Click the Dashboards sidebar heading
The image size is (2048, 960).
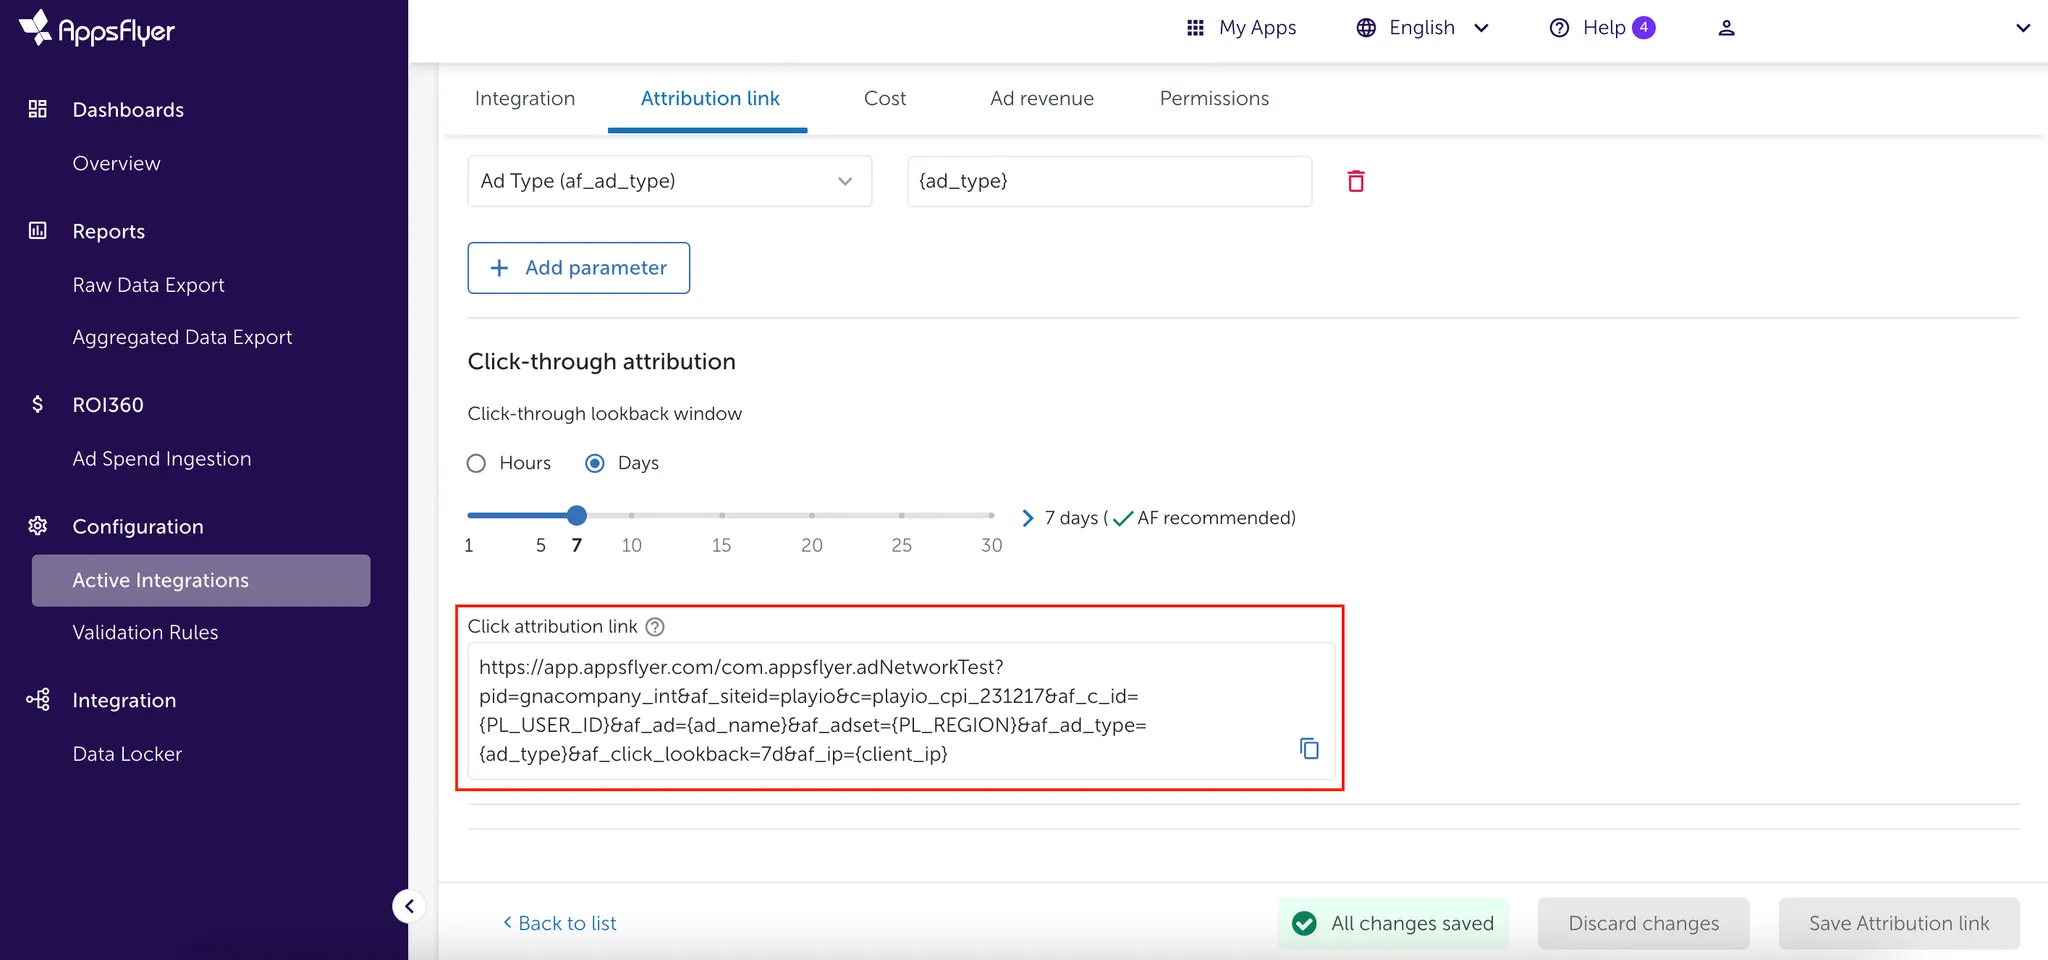tap(128, 109)
